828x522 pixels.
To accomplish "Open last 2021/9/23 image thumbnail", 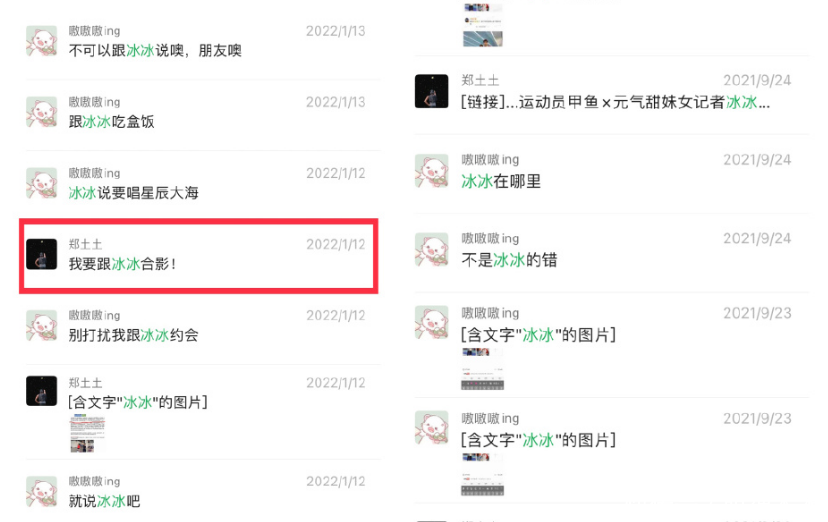I will (483, 474).
